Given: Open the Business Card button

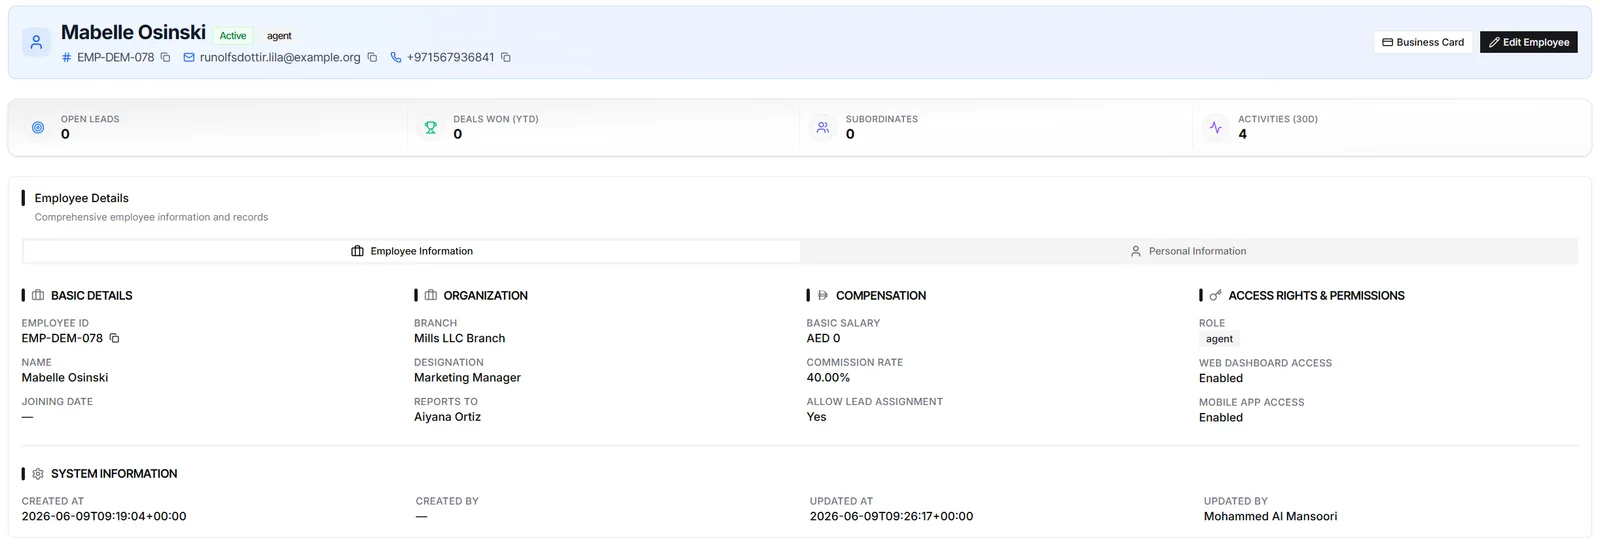Looking at the screenshot, I should [x=1422, y=42].
